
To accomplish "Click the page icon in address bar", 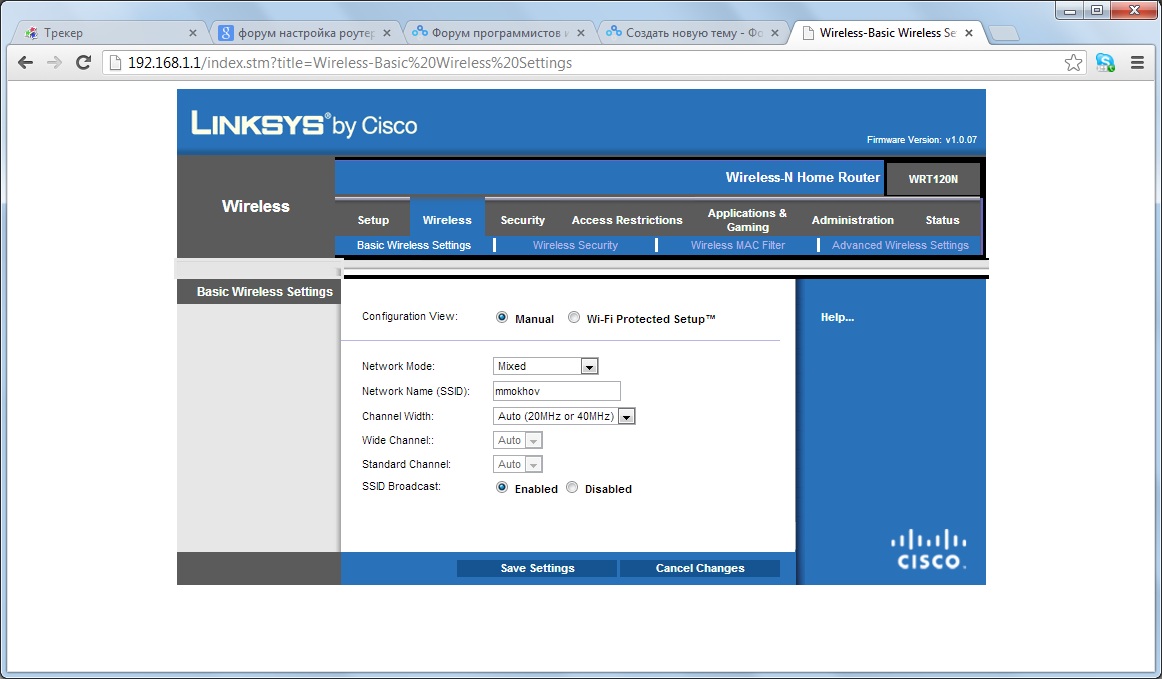I will point(115,63).
